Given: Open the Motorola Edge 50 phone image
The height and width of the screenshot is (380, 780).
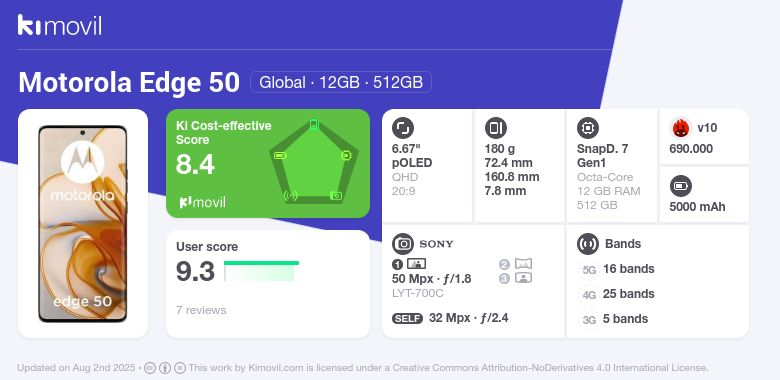Looking at the screenshot, I should [x=83, y=224].
